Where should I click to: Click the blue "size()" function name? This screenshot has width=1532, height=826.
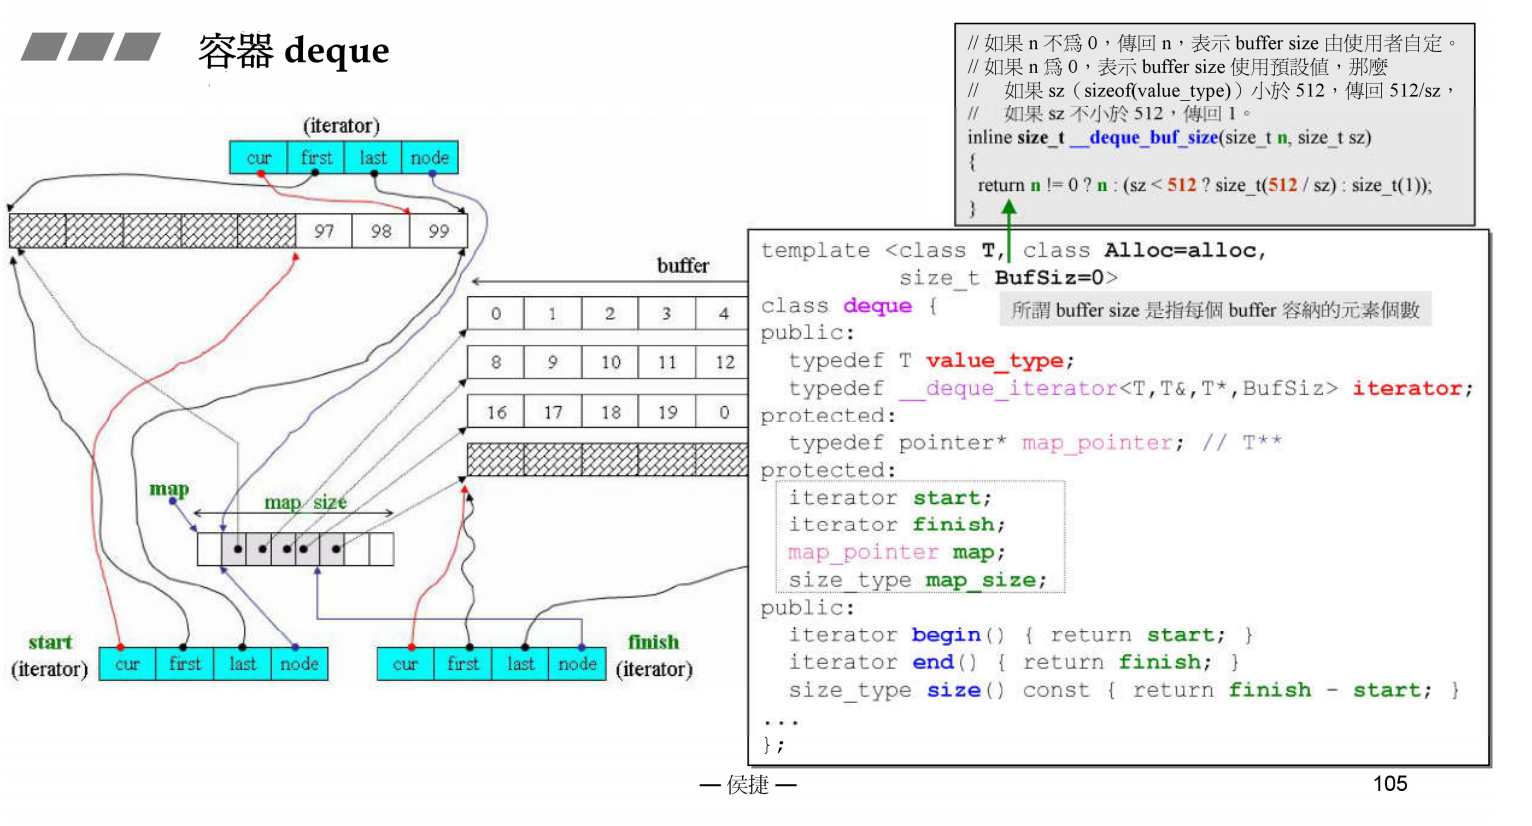[x=966, y=690]
